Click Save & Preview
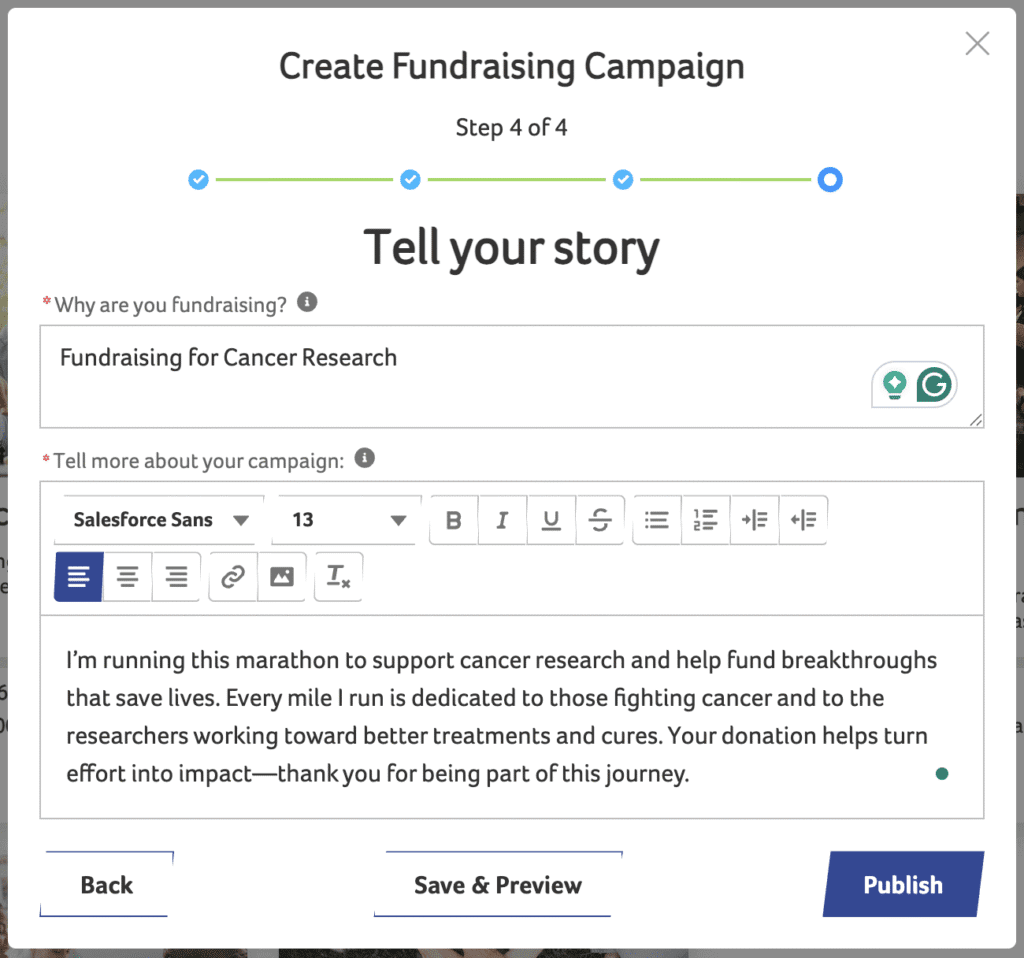This screenshot has height=958, width=1024. click(x=498, y=885)
